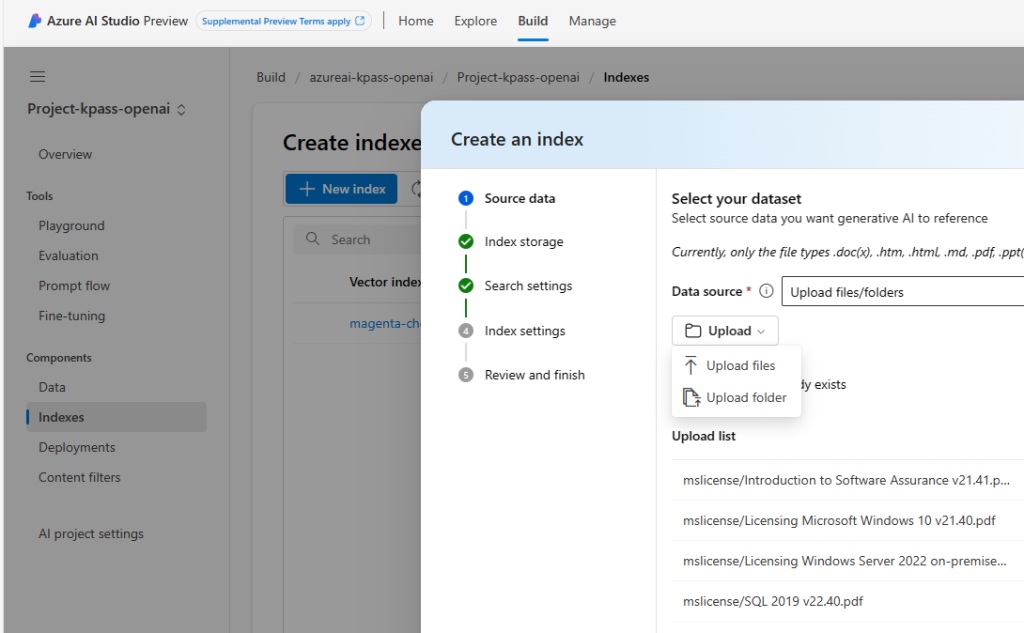
Task: Click the Index settings step label
Action: coord(525,331)
